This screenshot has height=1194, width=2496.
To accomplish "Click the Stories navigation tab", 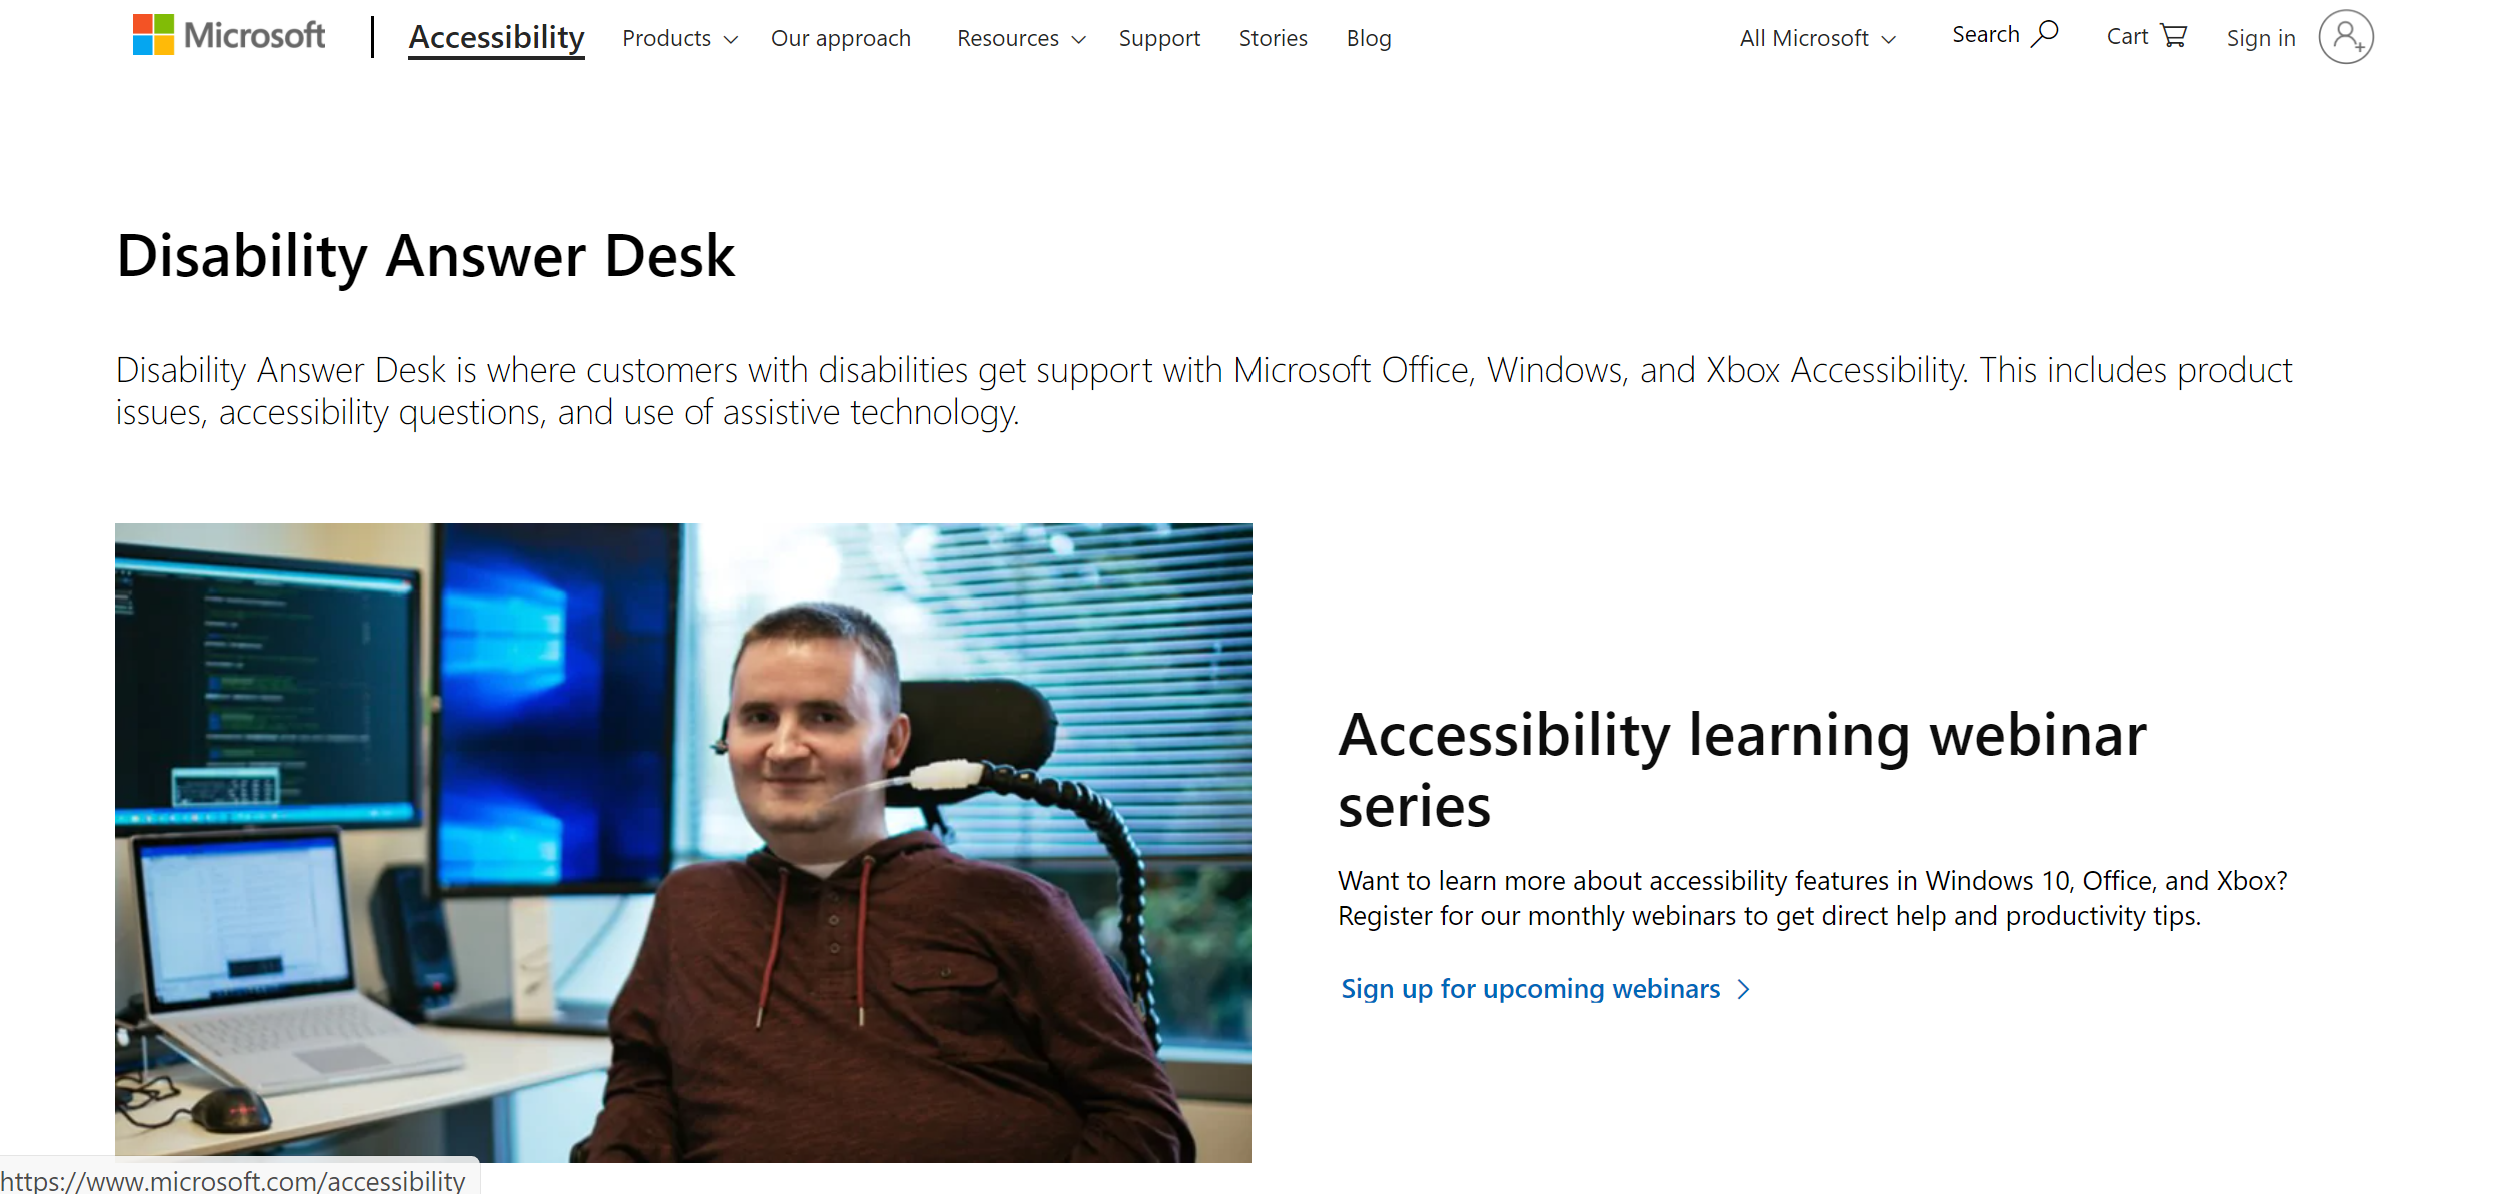I will point(1273,37).
